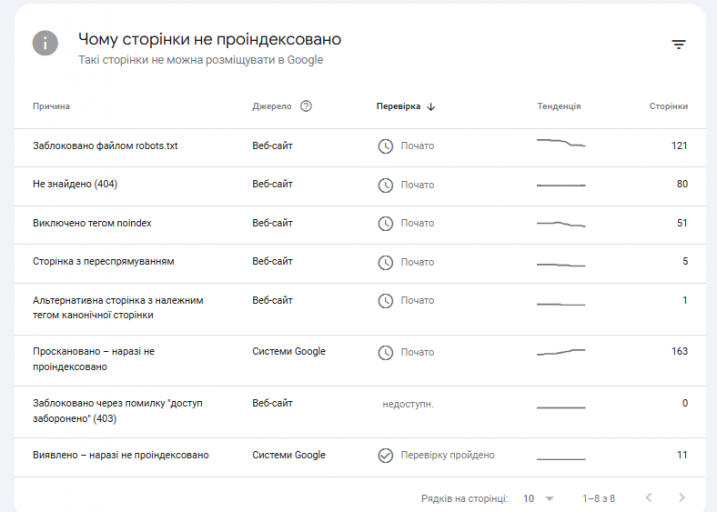Click clock icon in Альтернативна сторінка row

click(385, 301)
